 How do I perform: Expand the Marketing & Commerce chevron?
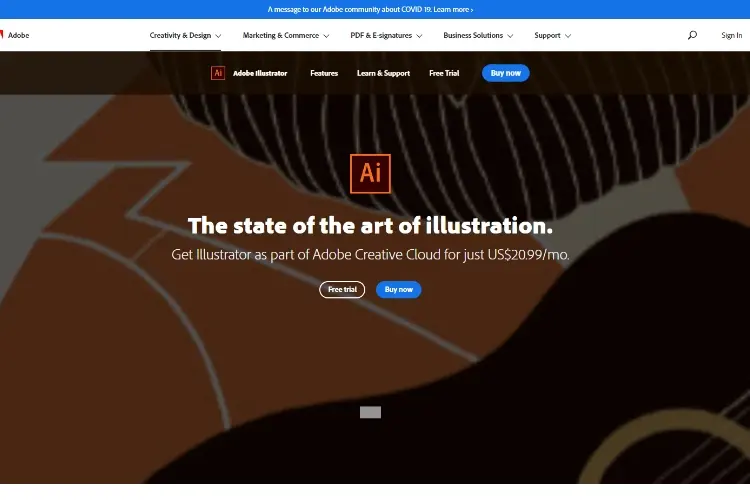click(326, 36)
